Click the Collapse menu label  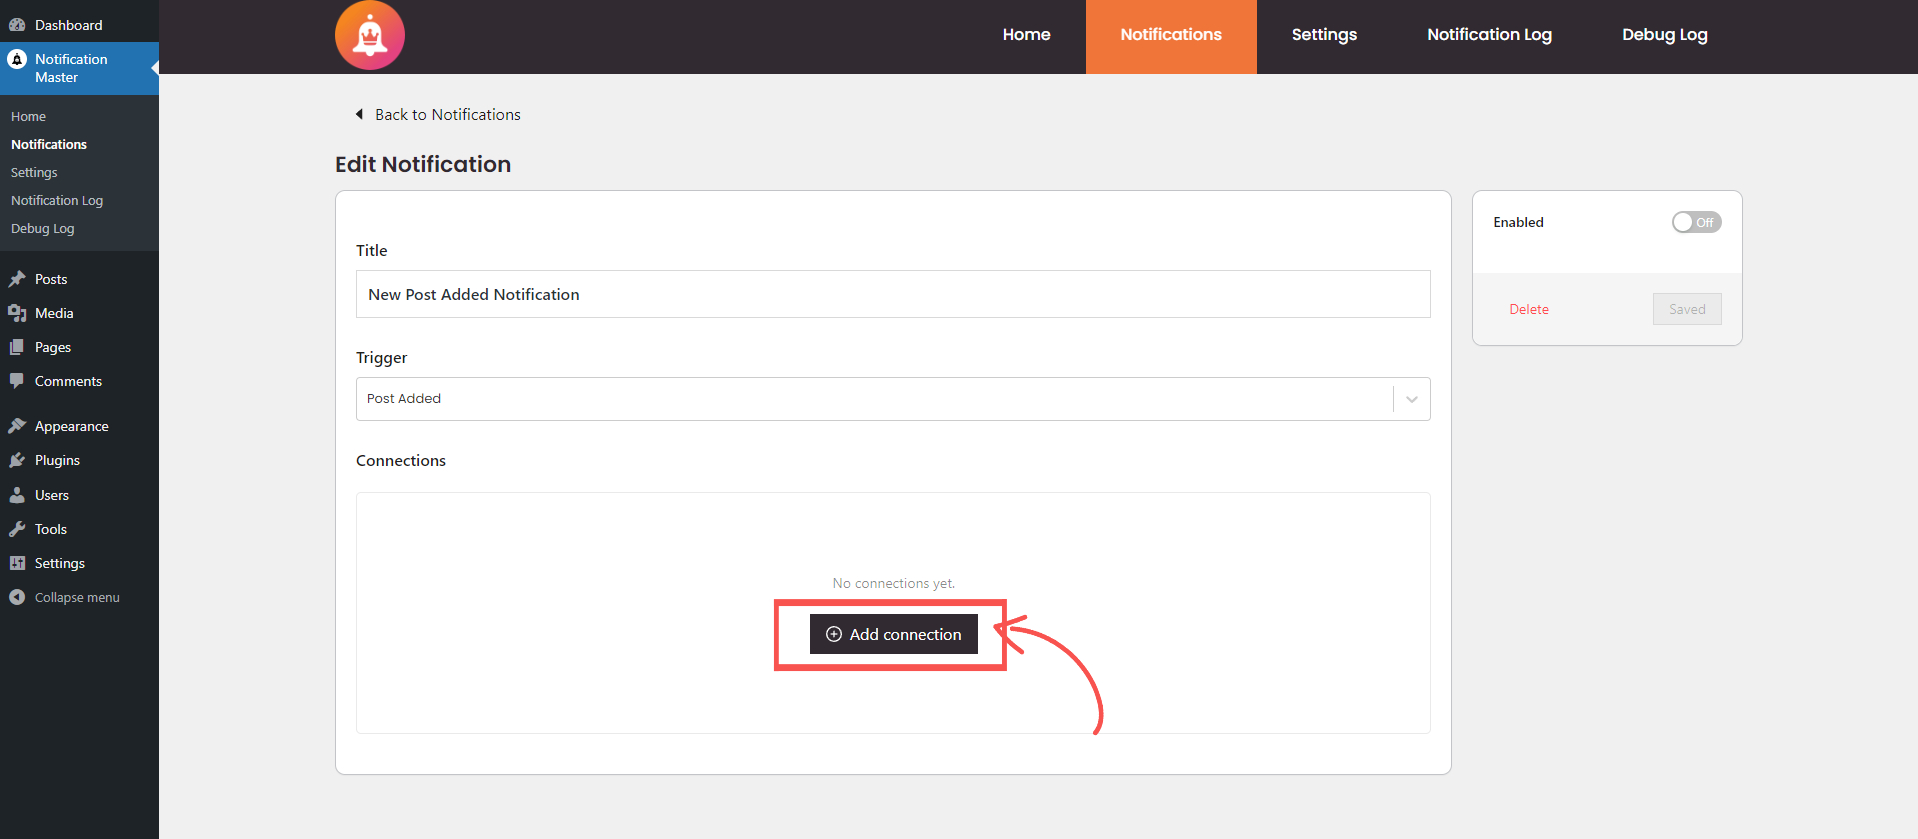pos(77,597)
